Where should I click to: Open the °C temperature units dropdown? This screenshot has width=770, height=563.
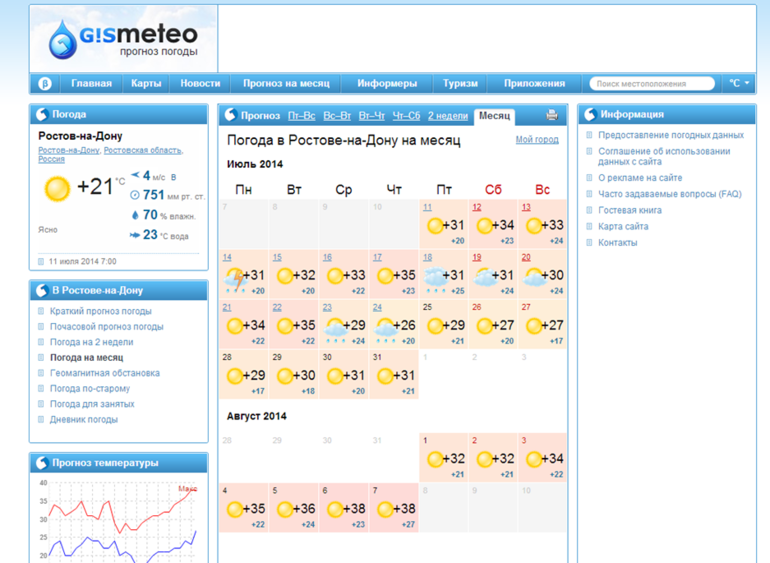[739, 84]
